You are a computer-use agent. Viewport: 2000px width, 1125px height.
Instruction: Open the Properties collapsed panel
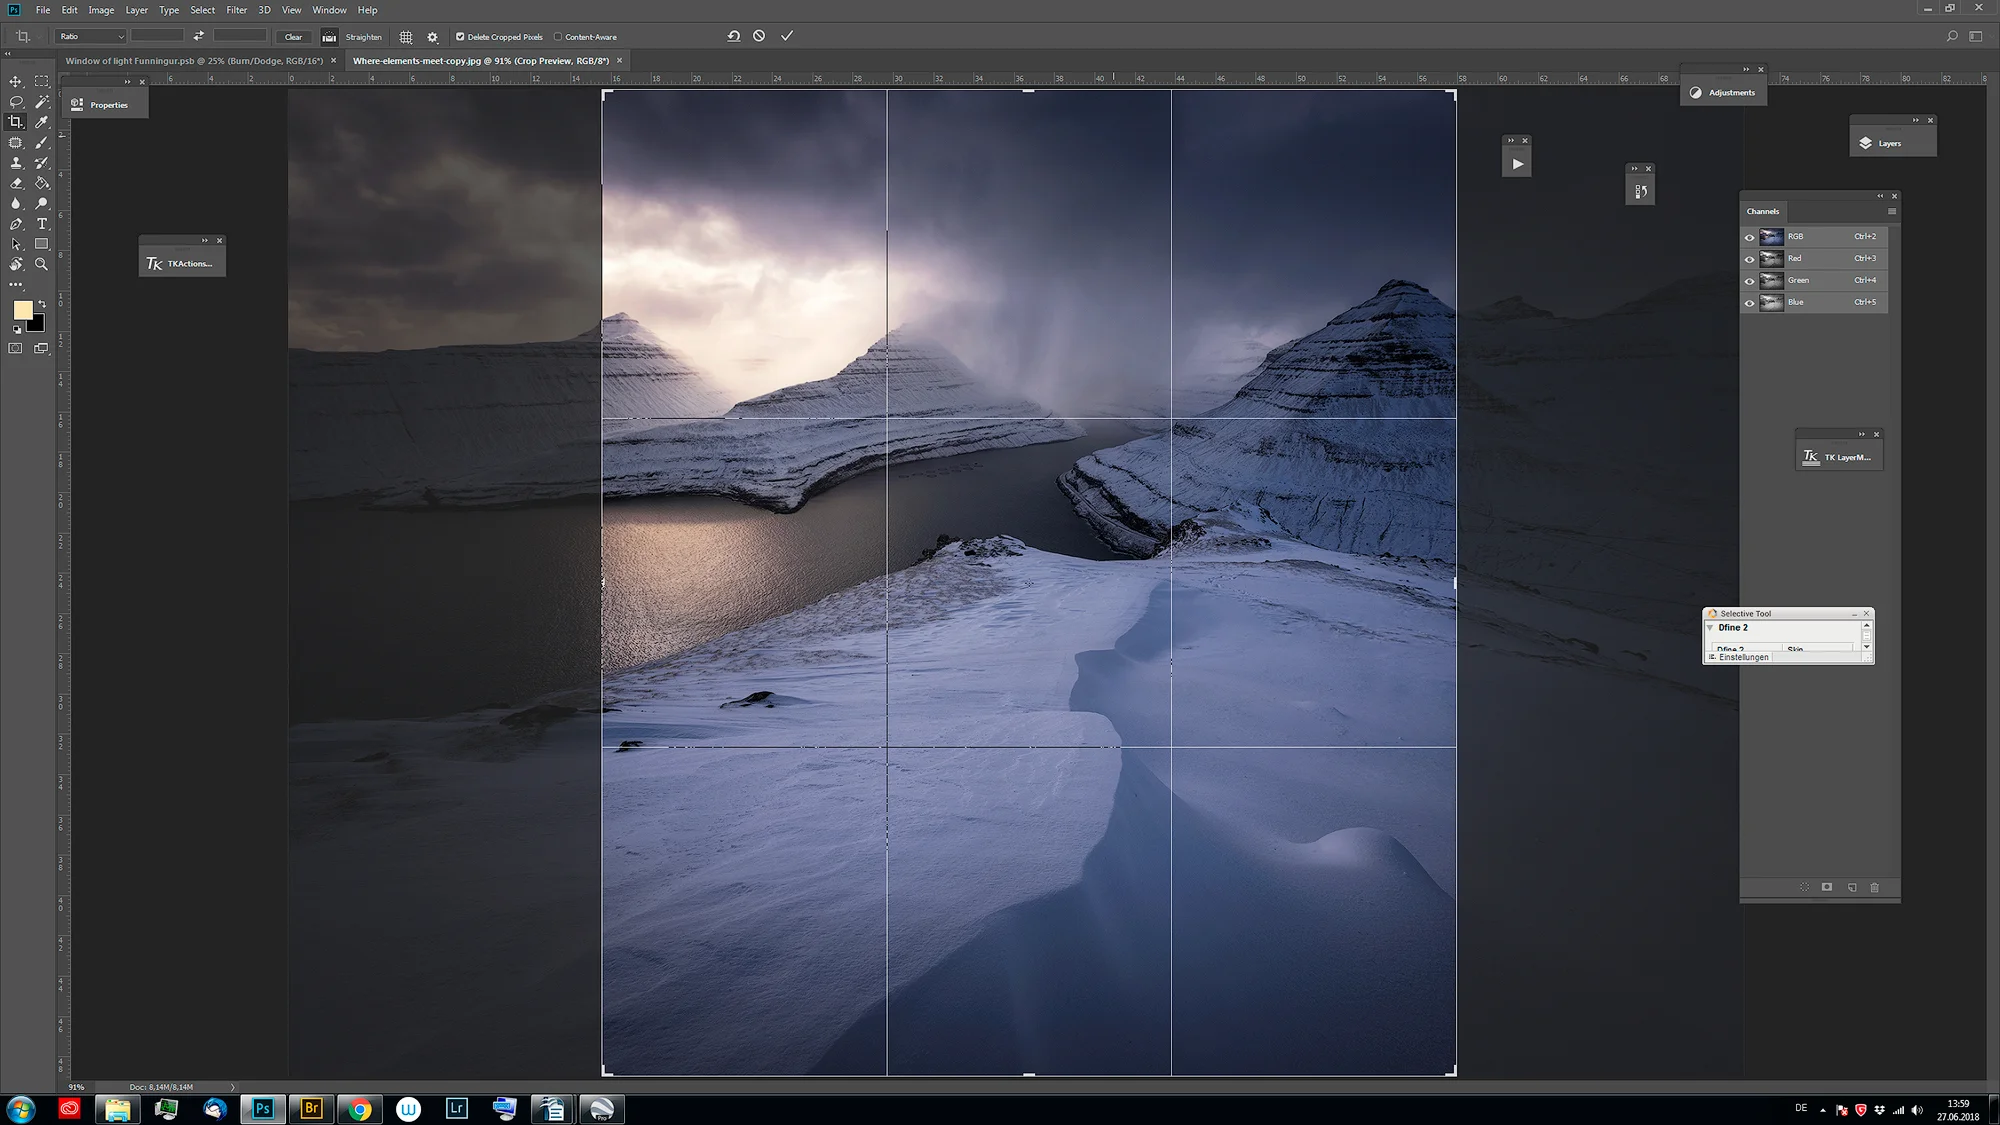pos(105,104)
